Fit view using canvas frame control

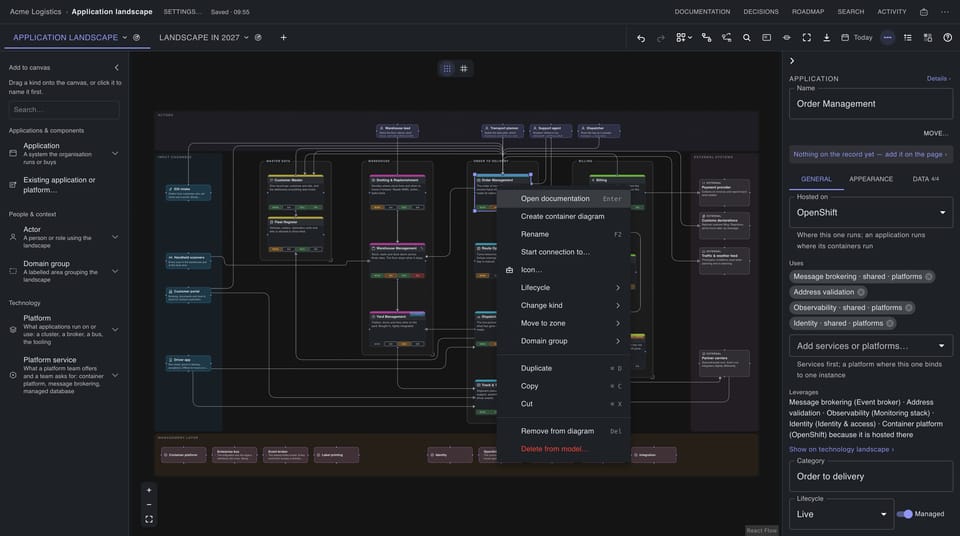click(x=149, y=519)
